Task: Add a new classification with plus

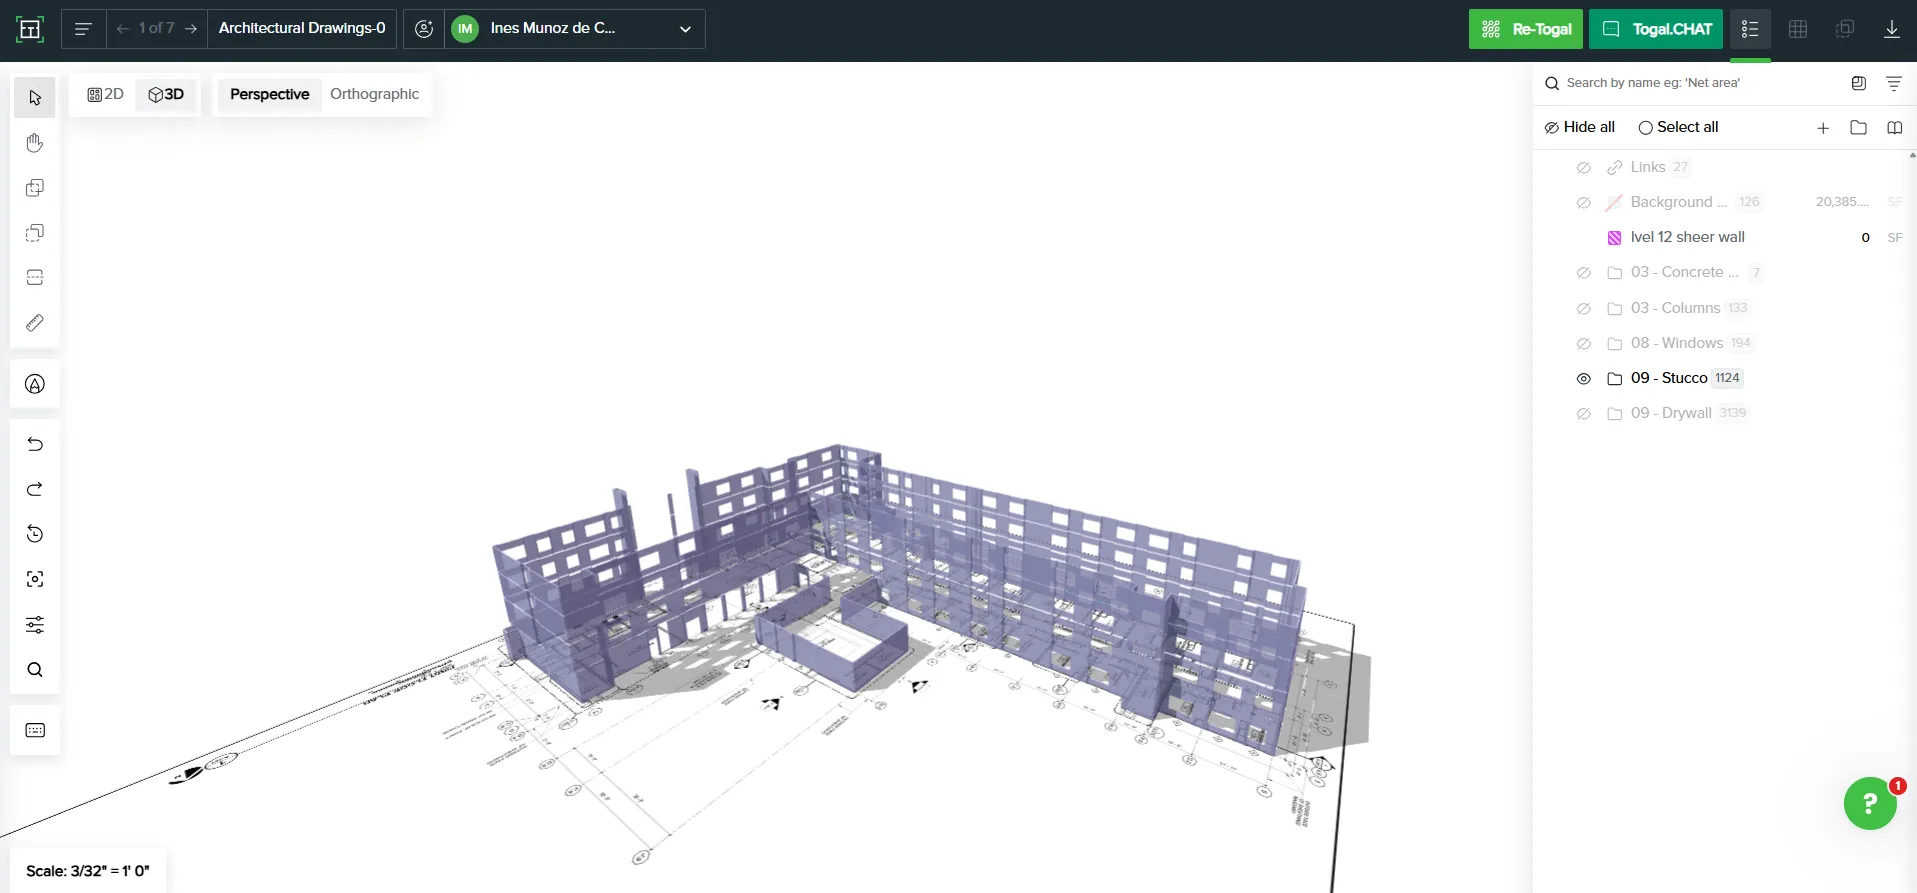Action: click(1823, 128)
